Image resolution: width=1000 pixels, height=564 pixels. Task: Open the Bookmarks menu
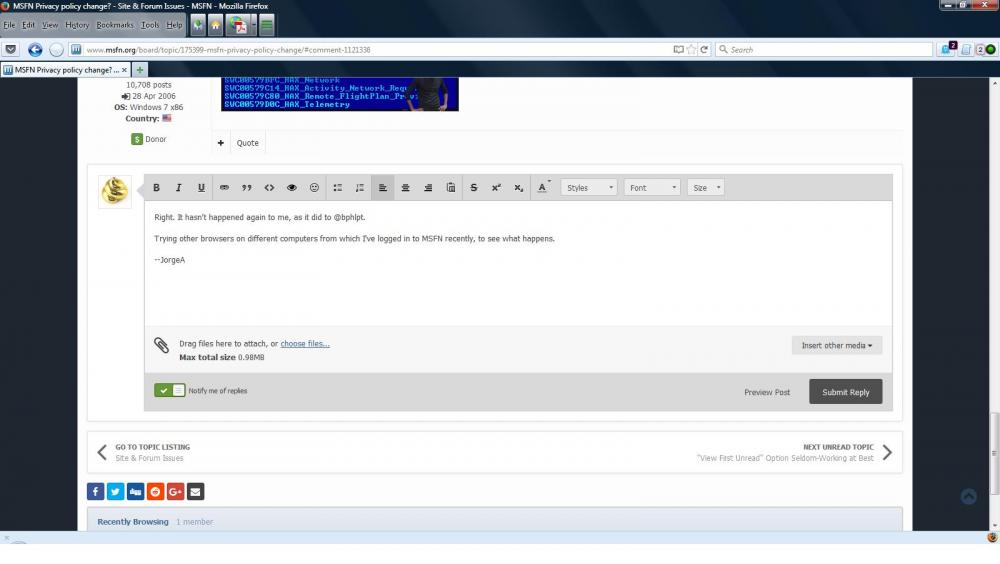point(114,24)
